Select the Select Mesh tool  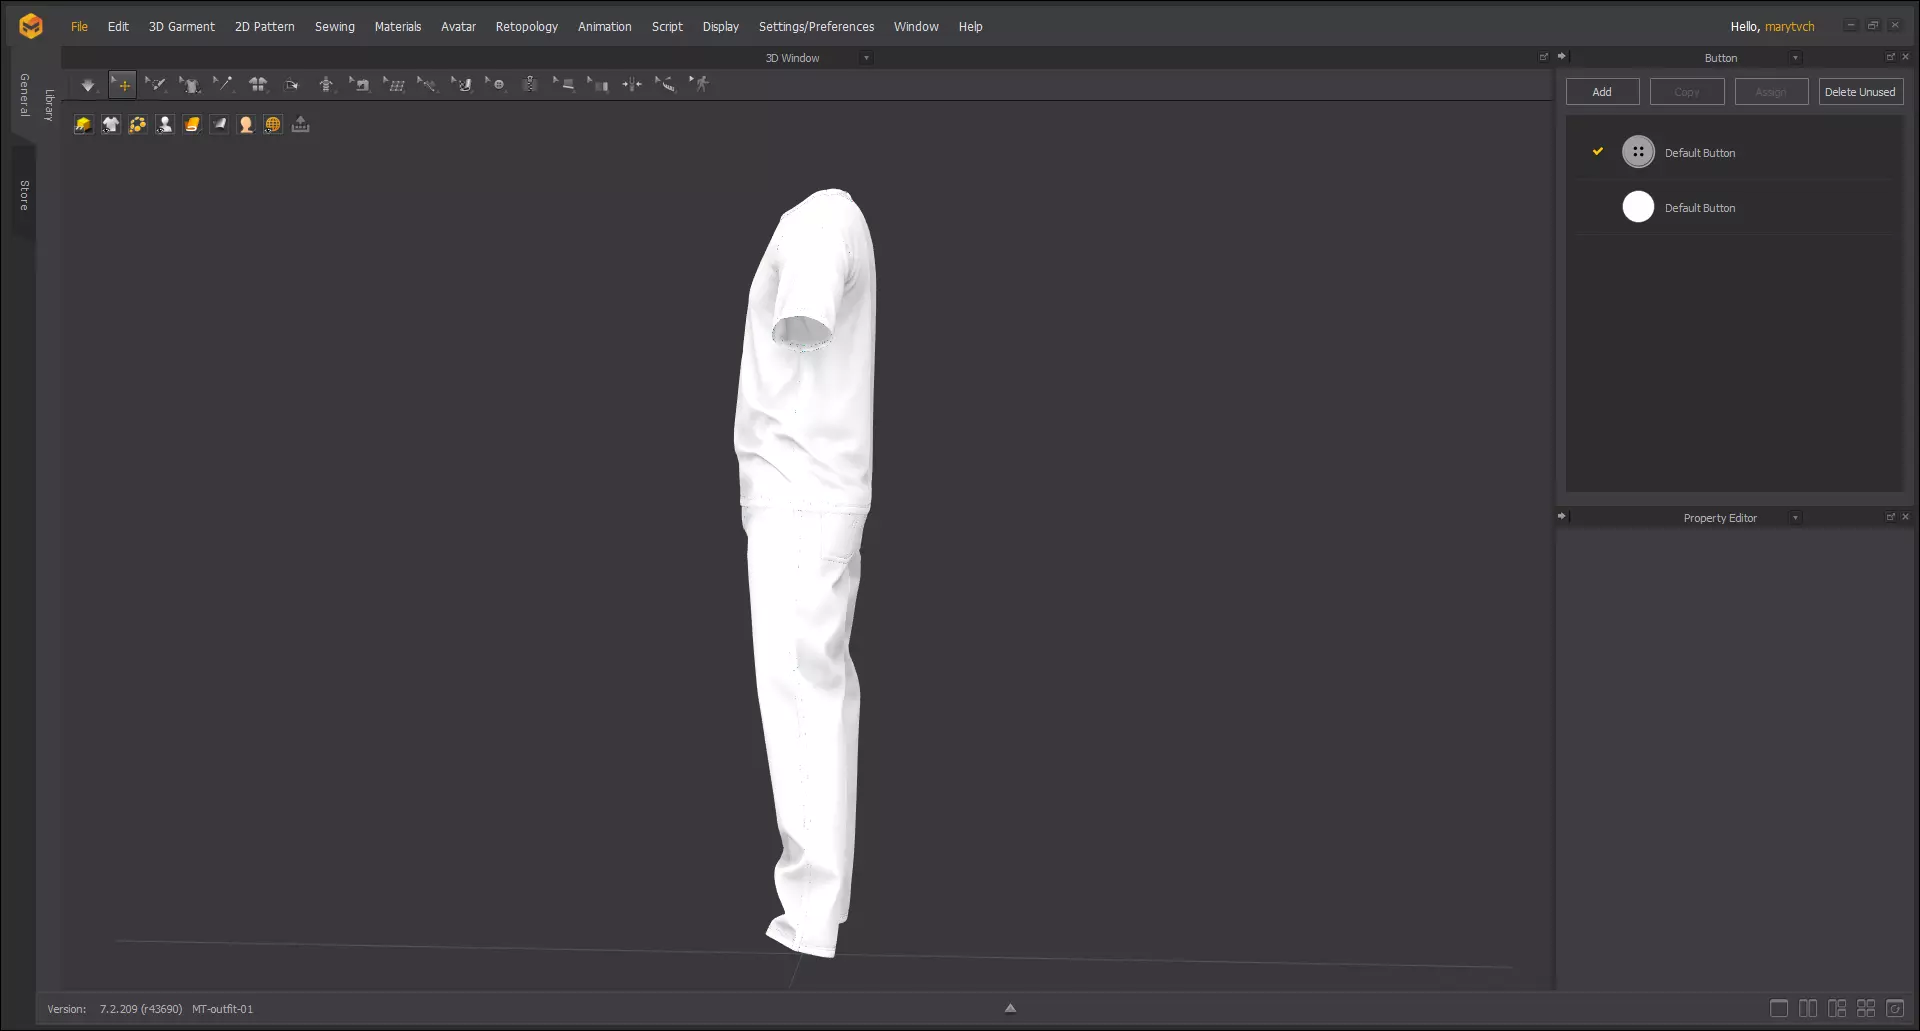(x=156, y=85)
